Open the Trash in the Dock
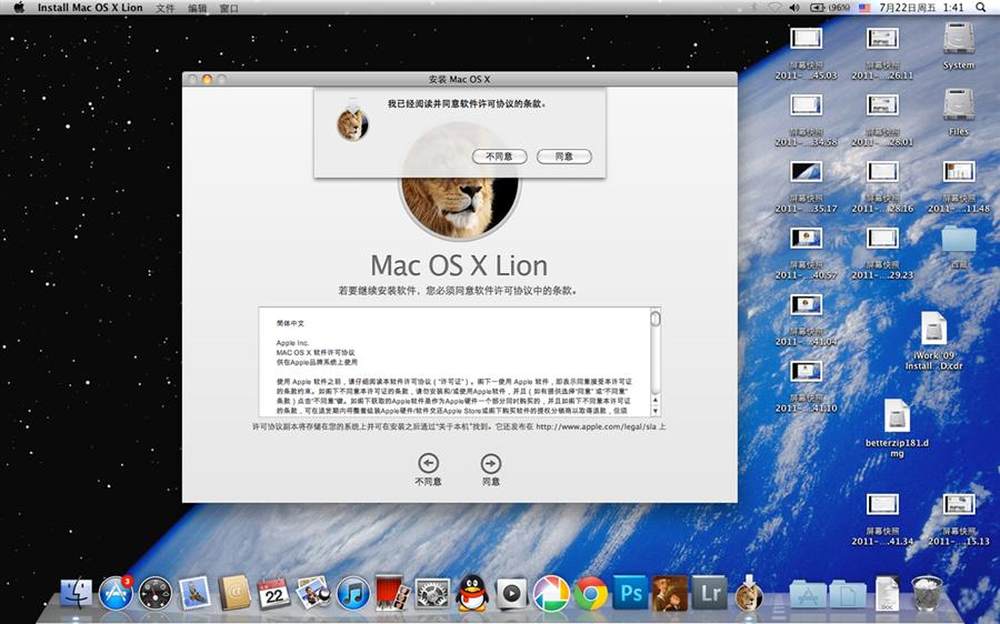Image resolution: width=1000 pixels, height=624 pixels. click(926, 593)
